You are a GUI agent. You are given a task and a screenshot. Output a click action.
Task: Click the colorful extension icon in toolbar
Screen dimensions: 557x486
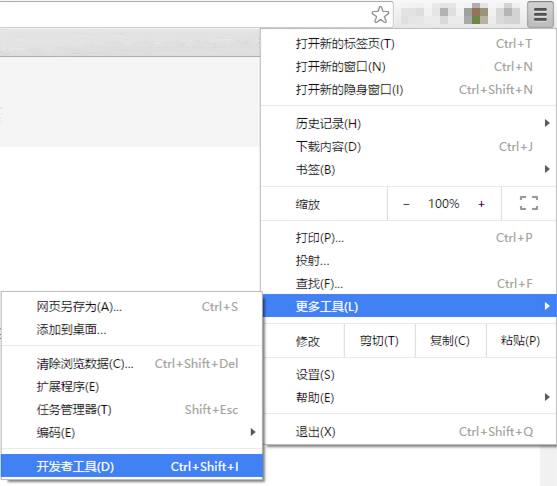476,15
